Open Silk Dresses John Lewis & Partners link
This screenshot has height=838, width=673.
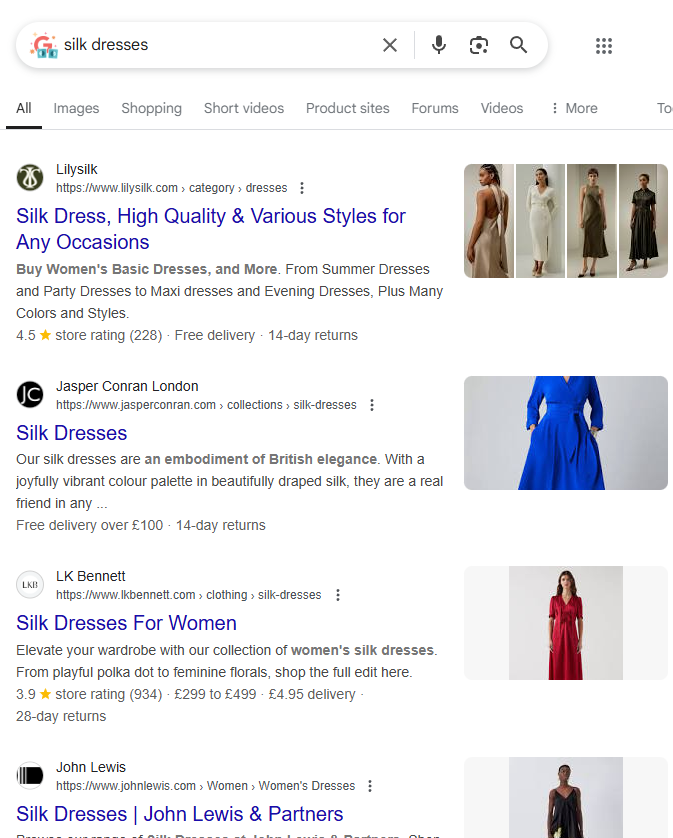tap(180, 814)
